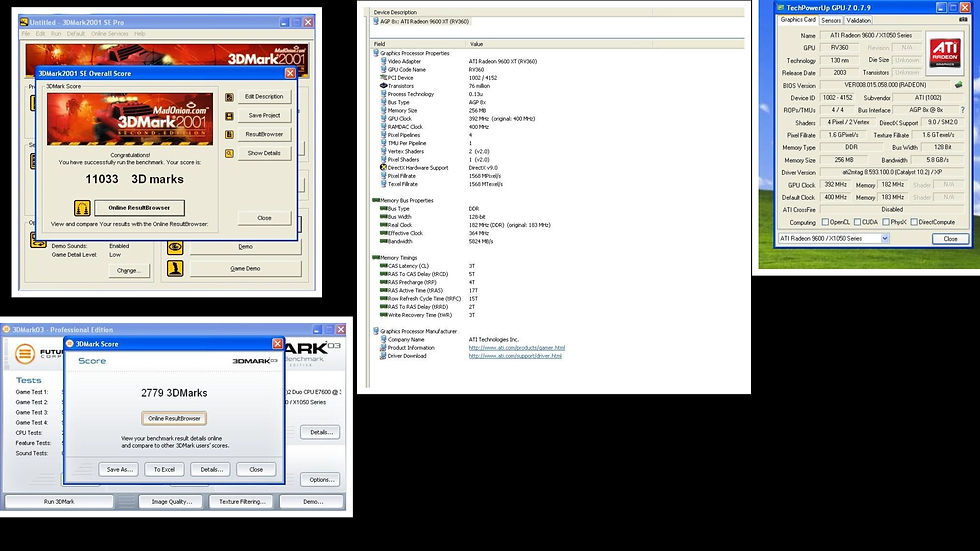Open the File menu in 3DMark2001
This screenshot has width=980, height=551.
(26, 34)
